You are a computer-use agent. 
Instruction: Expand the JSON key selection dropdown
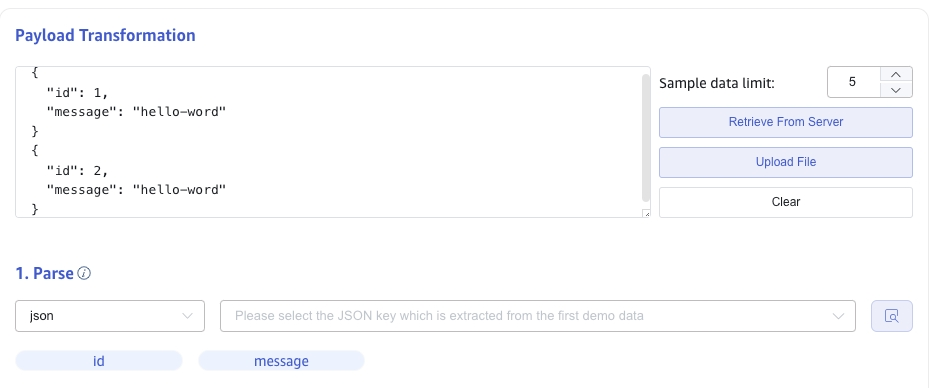(537, 316)
